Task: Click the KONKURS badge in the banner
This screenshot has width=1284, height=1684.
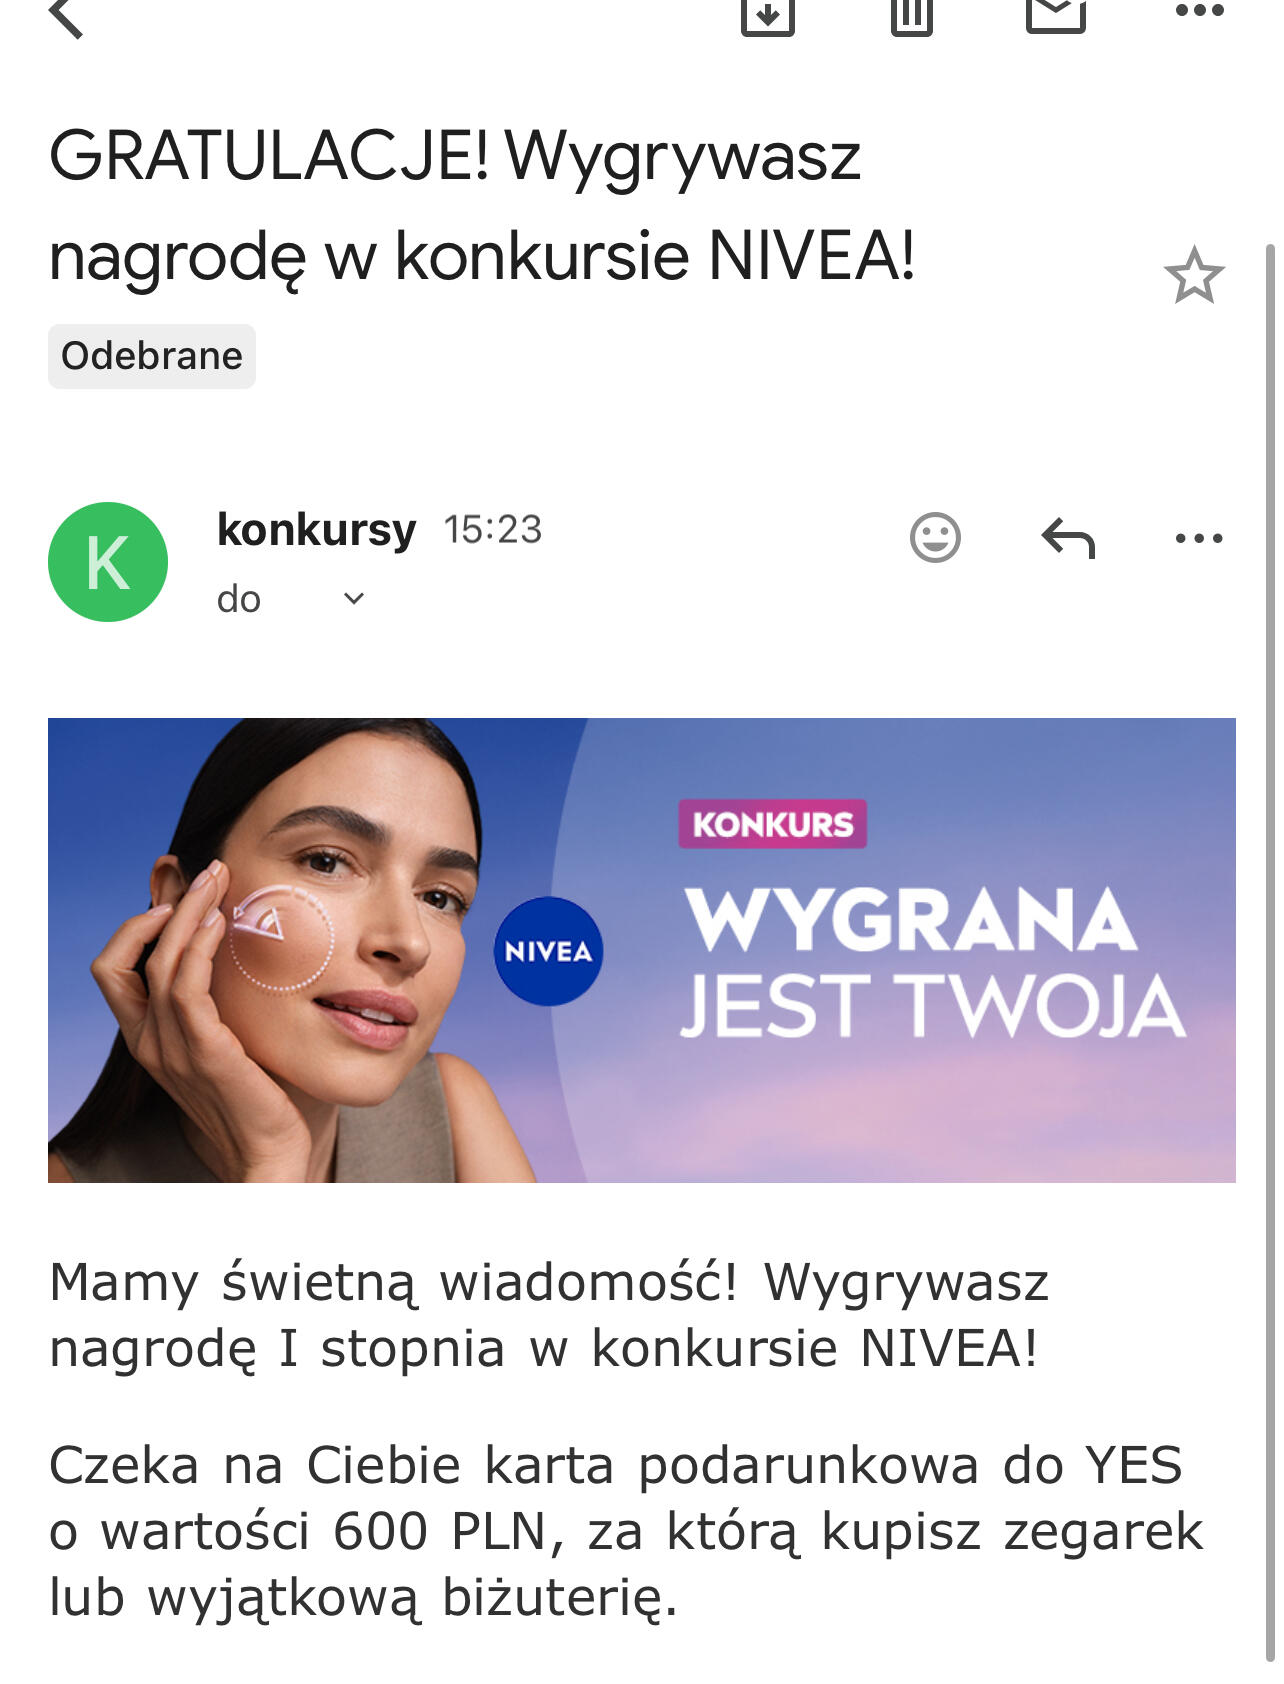Action: (772, 824)
